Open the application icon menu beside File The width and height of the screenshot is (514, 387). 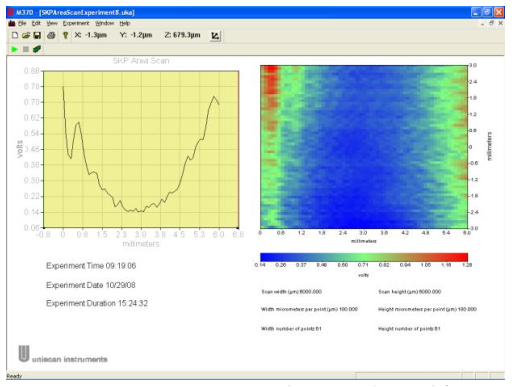click(x=12, y=23)
